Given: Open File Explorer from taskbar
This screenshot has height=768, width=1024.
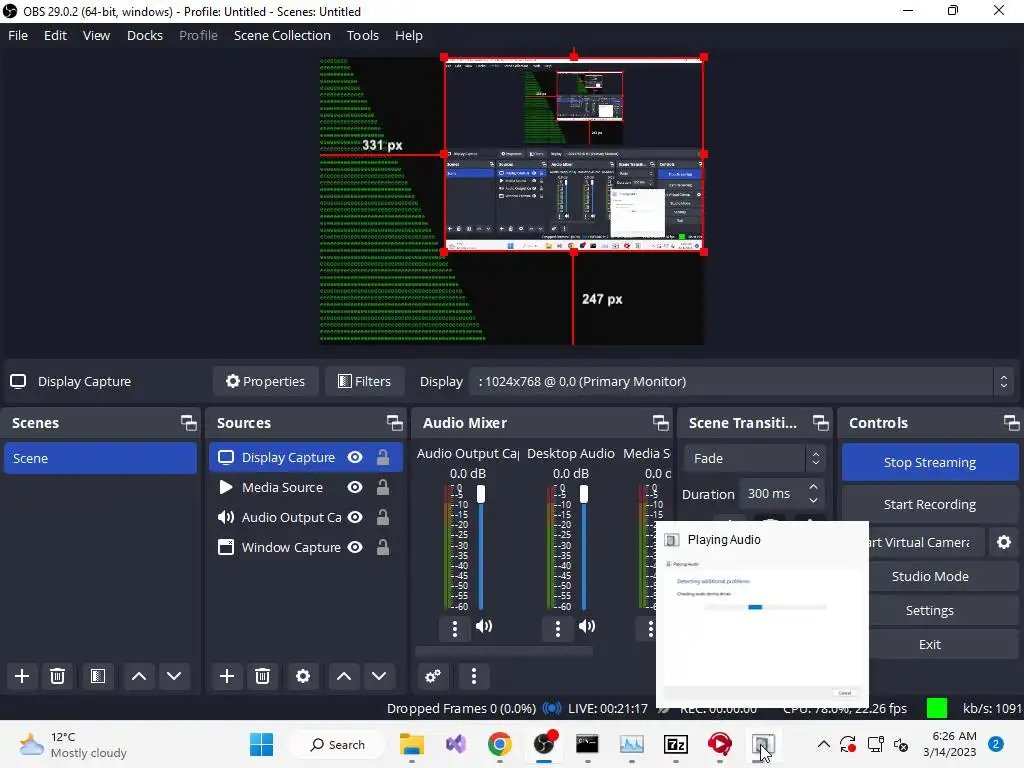Looking at the screenshot, I should pos(412,744).
